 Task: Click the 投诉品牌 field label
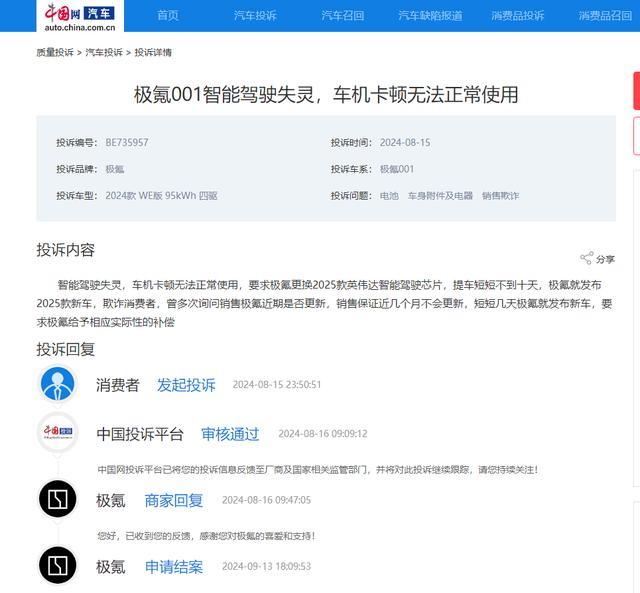77,169
